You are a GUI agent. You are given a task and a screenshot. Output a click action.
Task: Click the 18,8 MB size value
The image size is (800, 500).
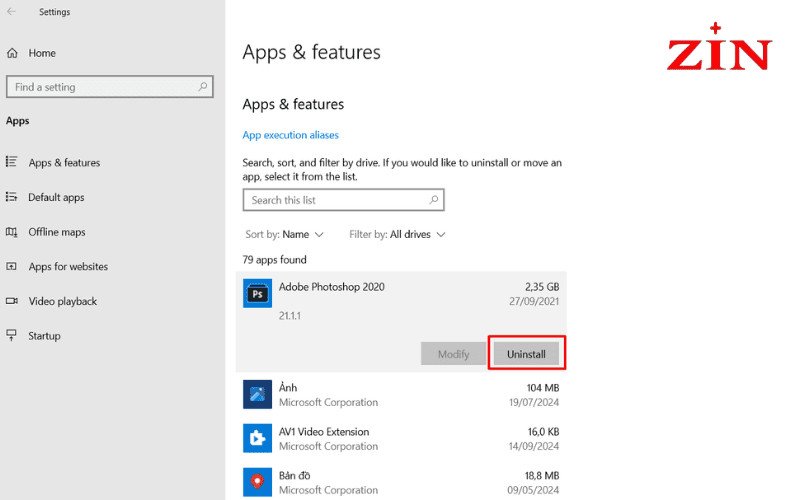(x=542, y=476)
